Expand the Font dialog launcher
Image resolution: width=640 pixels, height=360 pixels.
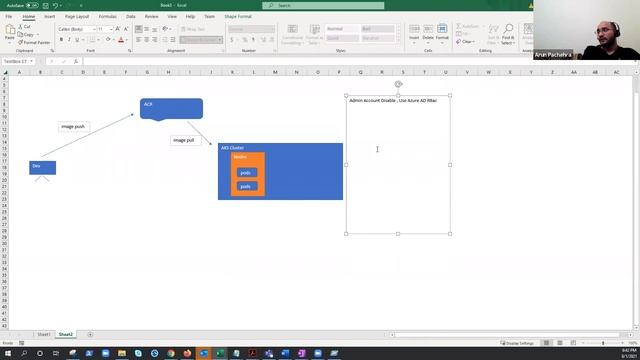point(130,51)
